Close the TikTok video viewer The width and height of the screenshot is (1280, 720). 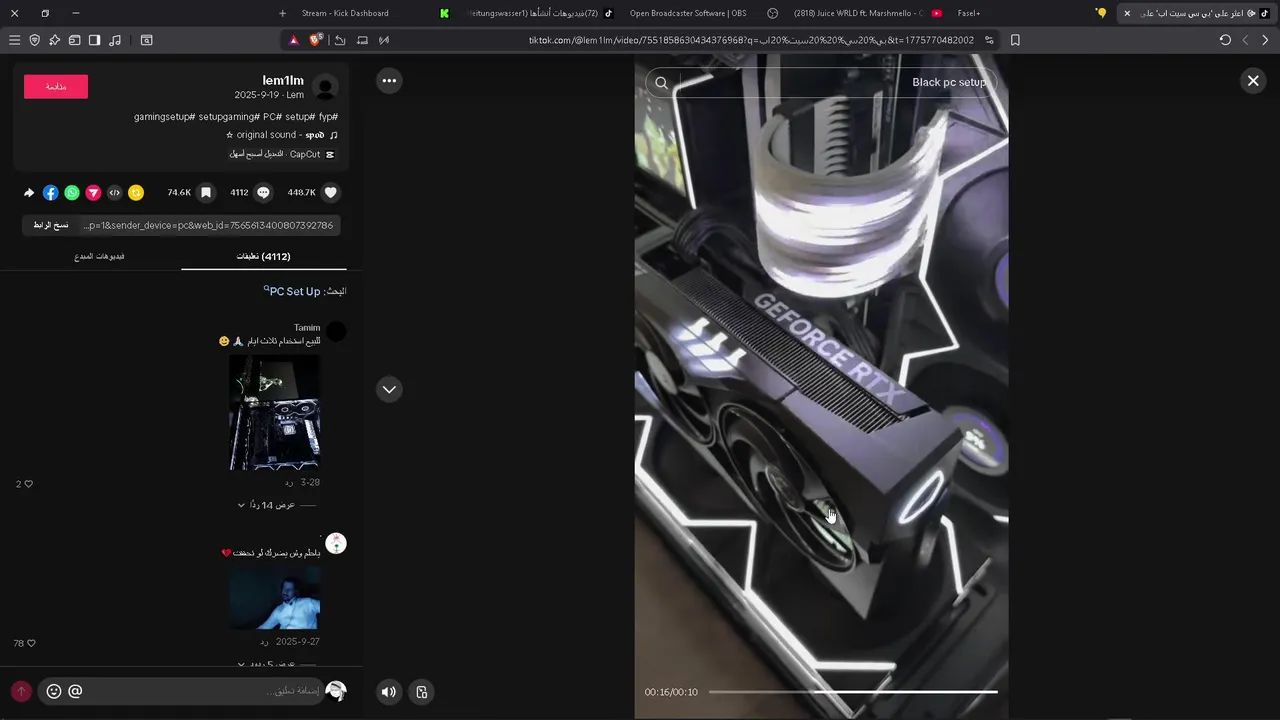click(x=1253, y=81)
